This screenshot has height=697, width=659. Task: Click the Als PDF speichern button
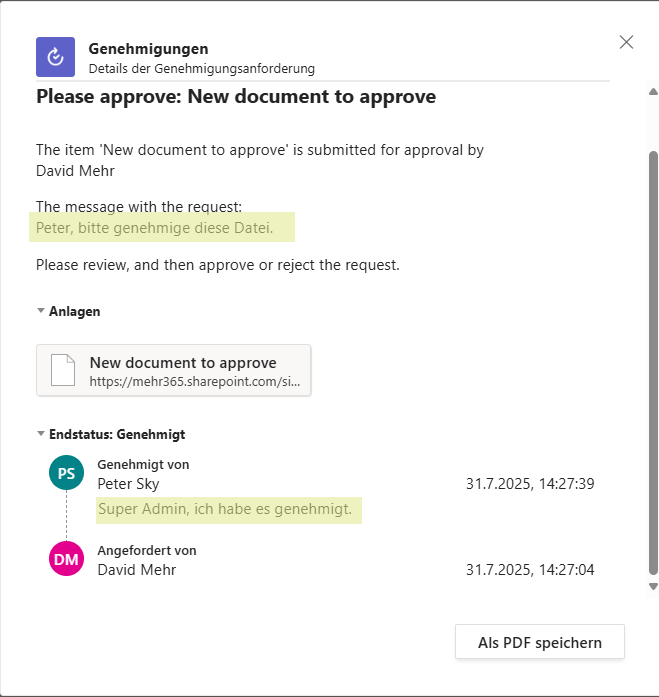tap(539, 642)
